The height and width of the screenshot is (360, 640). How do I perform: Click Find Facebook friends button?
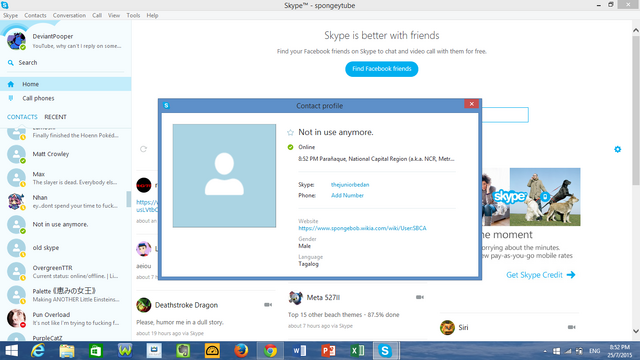click(382, 69)
